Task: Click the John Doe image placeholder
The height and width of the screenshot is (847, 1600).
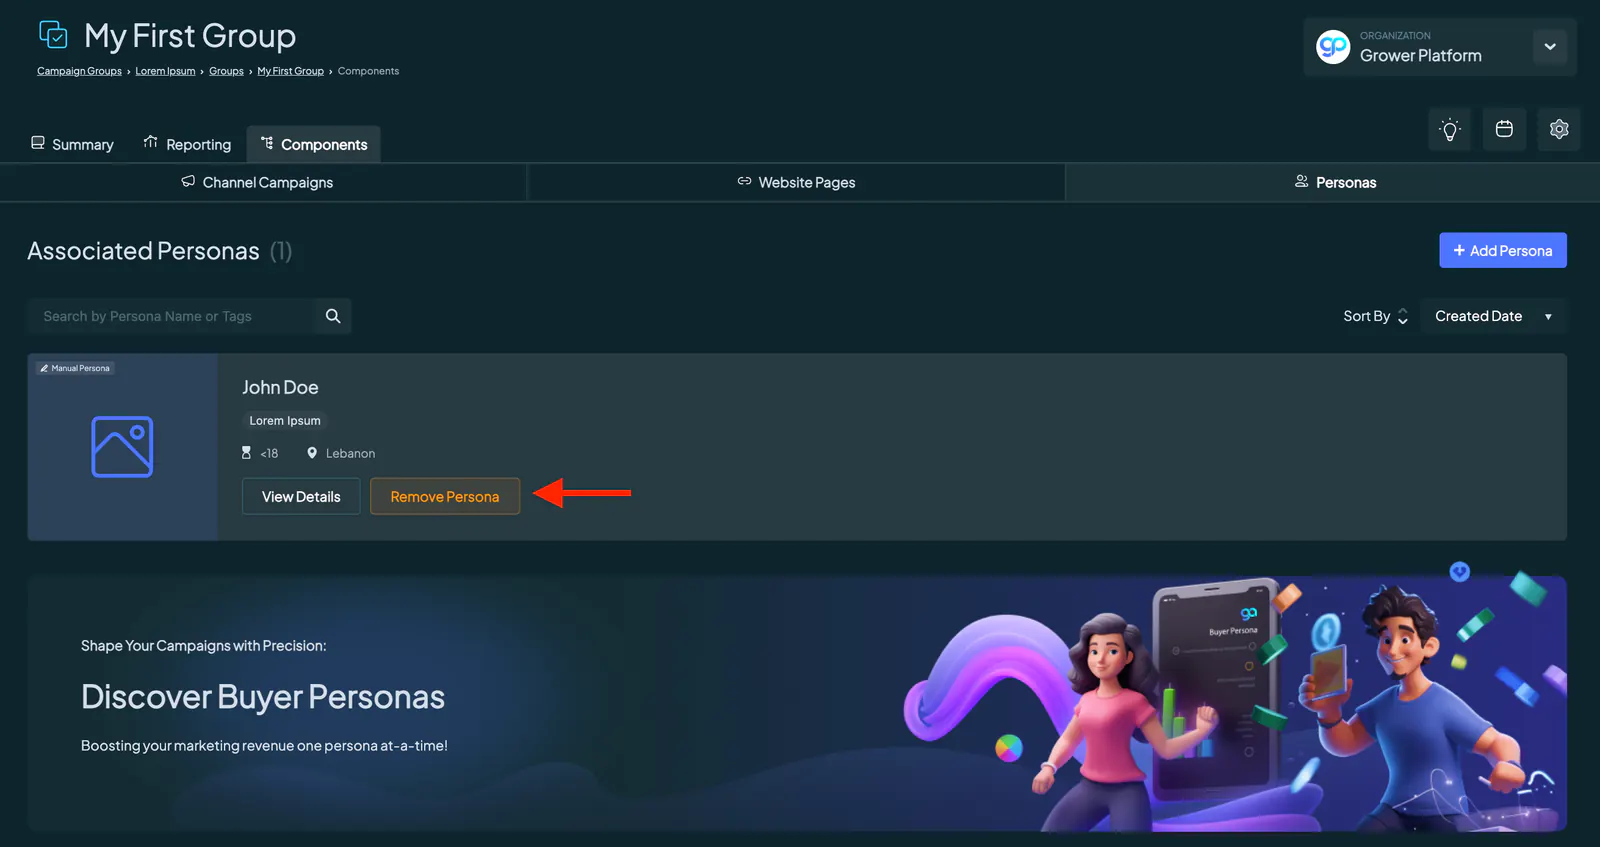Action: 122,447
